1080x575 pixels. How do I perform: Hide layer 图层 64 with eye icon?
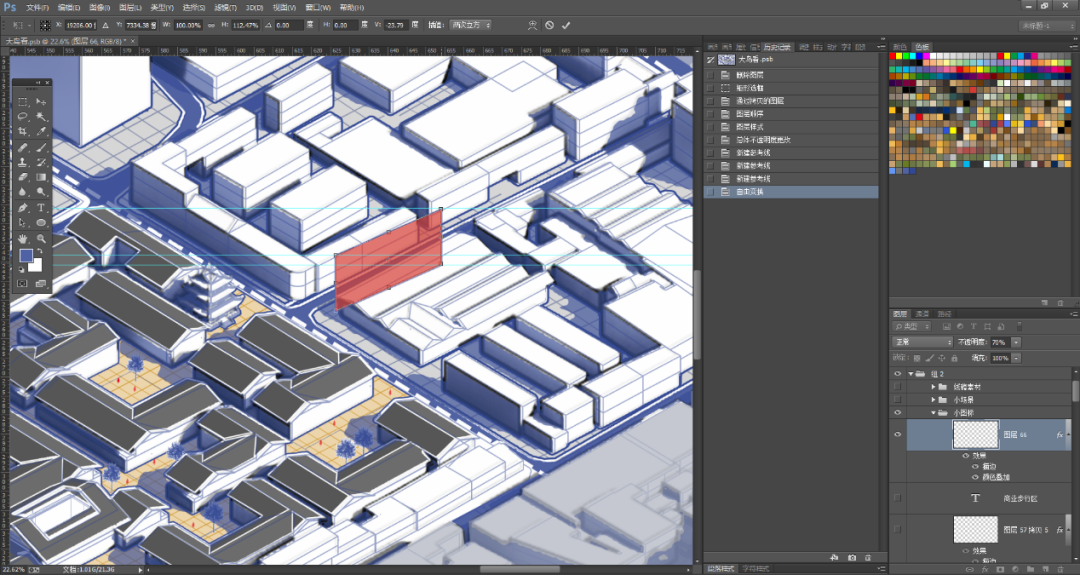click(x=897, y=435)
